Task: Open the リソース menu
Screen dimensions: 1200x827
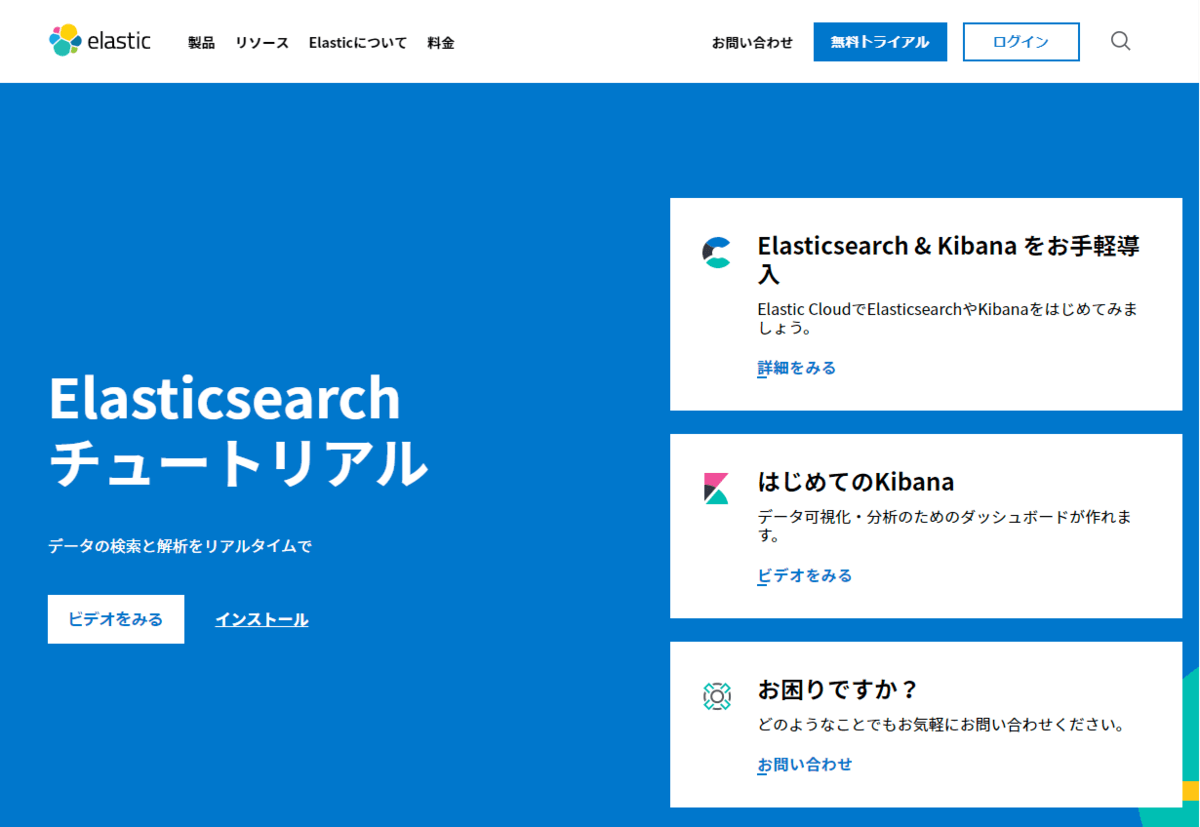Action: point(262,43)
